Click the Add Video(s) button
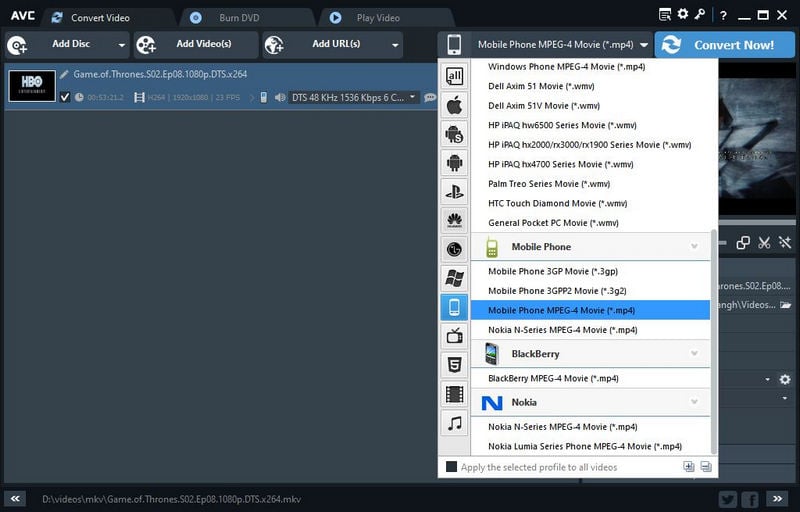 point(196,45)
